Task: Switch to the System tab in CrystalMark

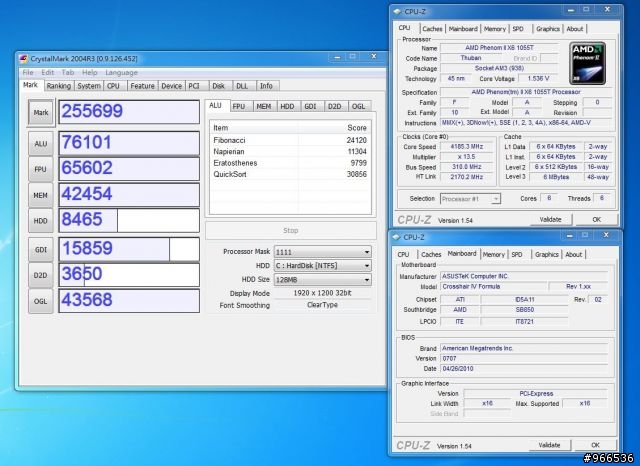Action: pyautogui.click(x=89, y=86)
